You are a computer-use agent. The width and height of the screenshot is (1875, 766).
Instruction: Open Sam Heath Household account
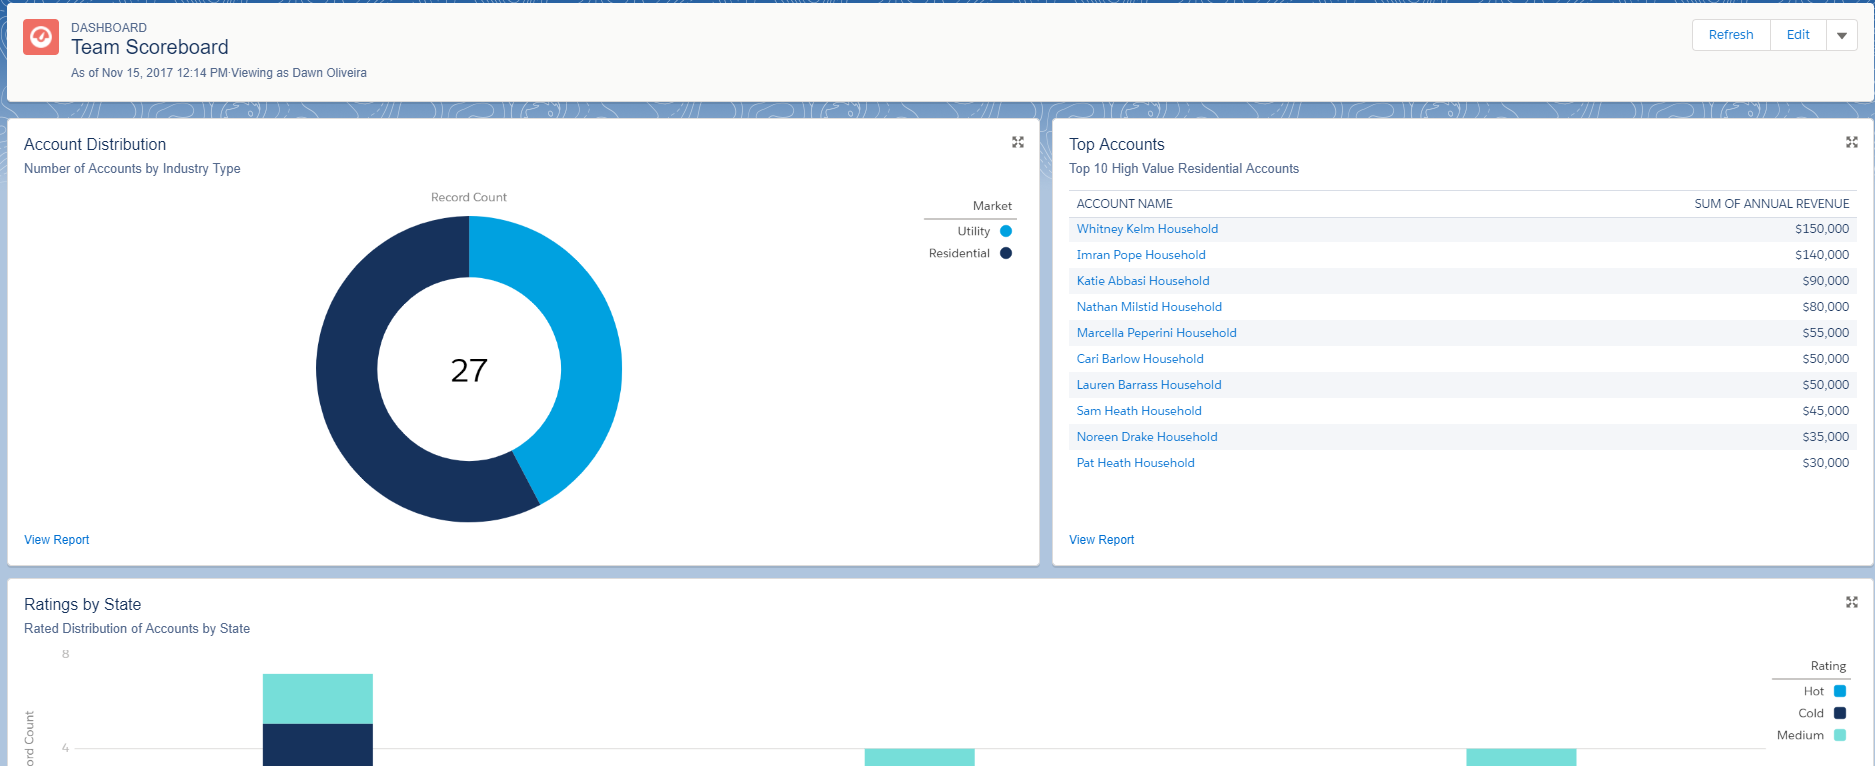1139,411
